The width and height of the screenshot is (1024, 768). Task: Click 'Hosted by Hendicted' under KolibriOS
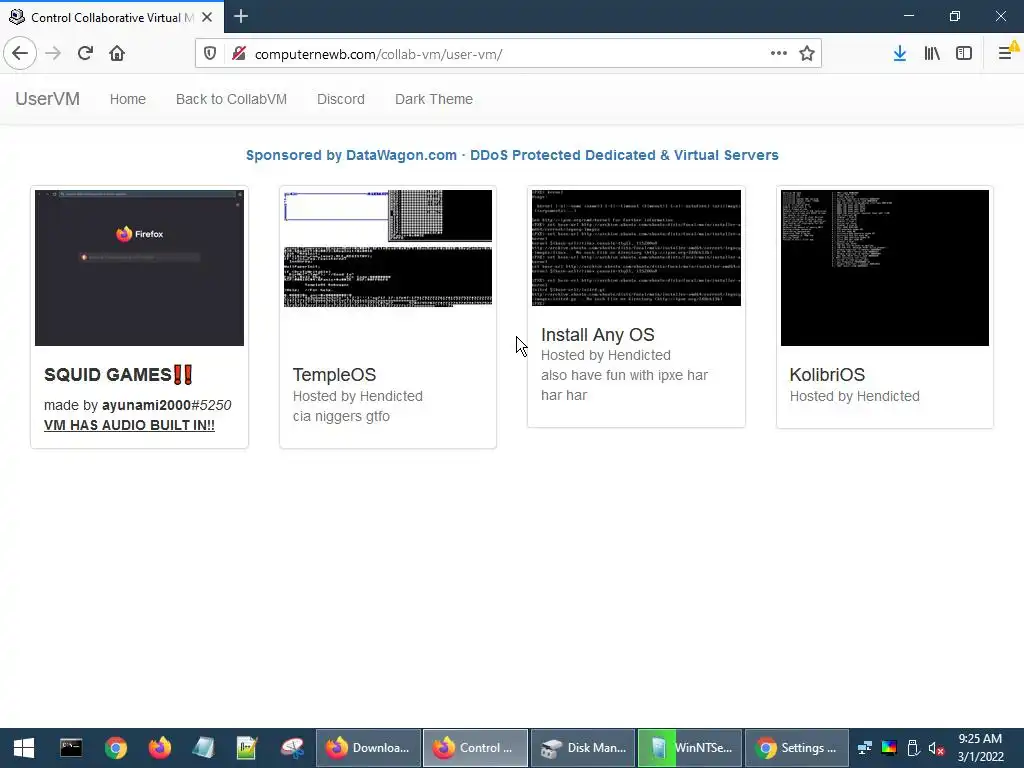pyautogui.click(x=854, y=396)
